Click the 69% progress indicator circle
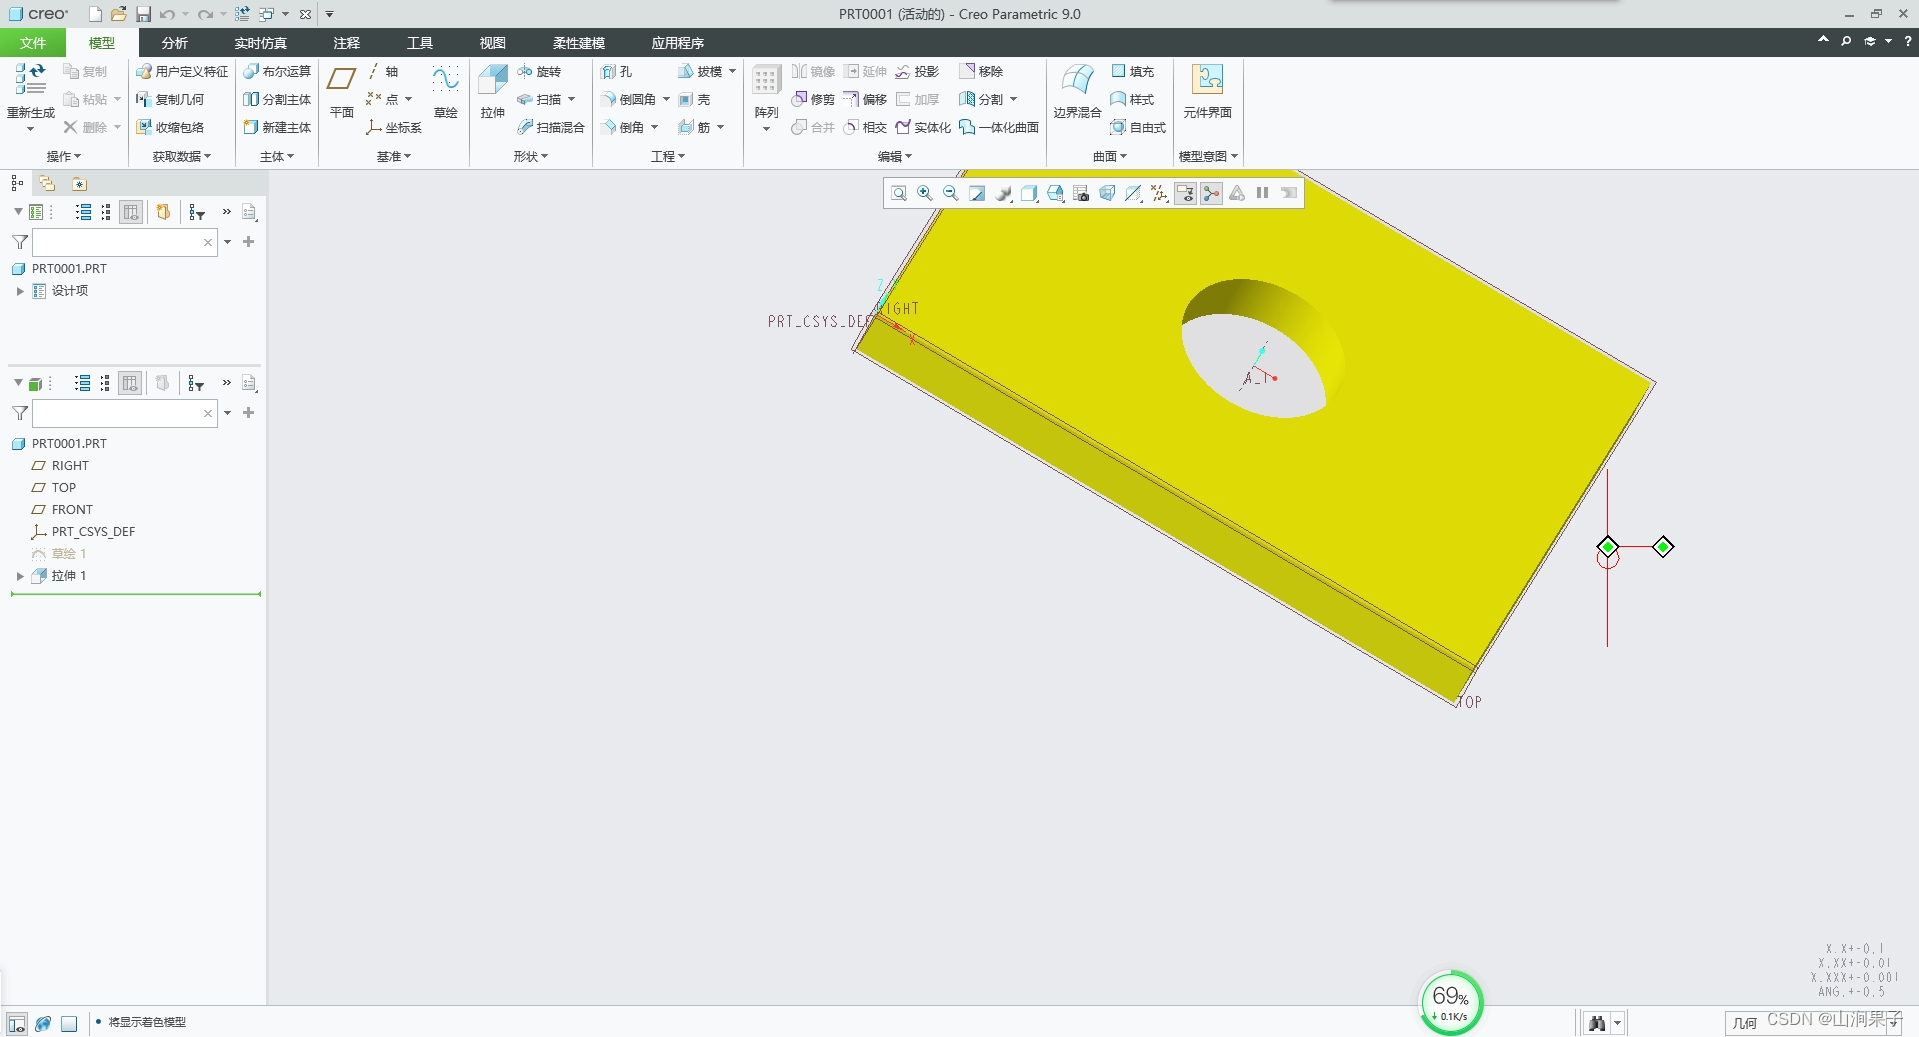 pos(1451,1001)
